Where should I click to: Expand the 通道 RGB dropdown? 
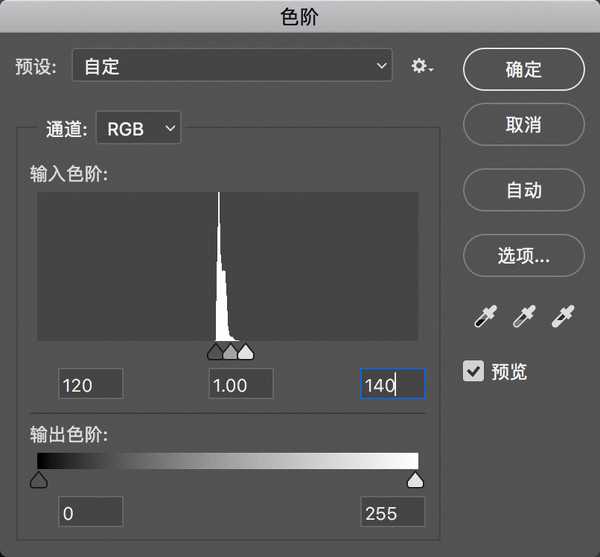click(138, 127)
